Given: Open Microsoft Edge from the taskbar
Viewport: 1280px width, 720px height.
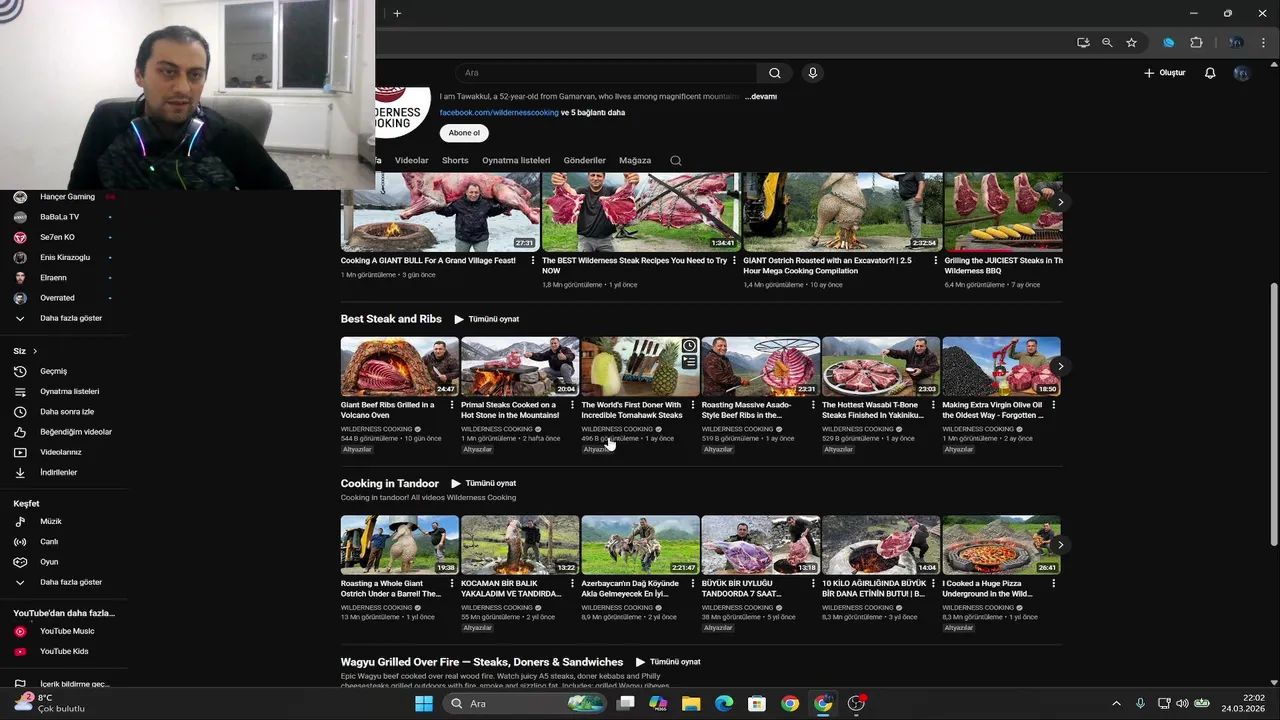Looking at the screenshot, I should (x=724, y=703).
